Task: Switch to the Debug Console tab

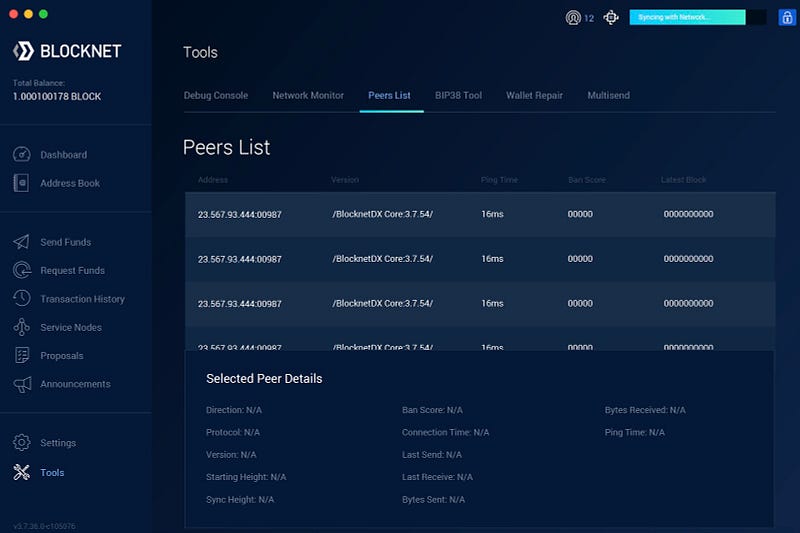Action: click(x=216, y=95)
